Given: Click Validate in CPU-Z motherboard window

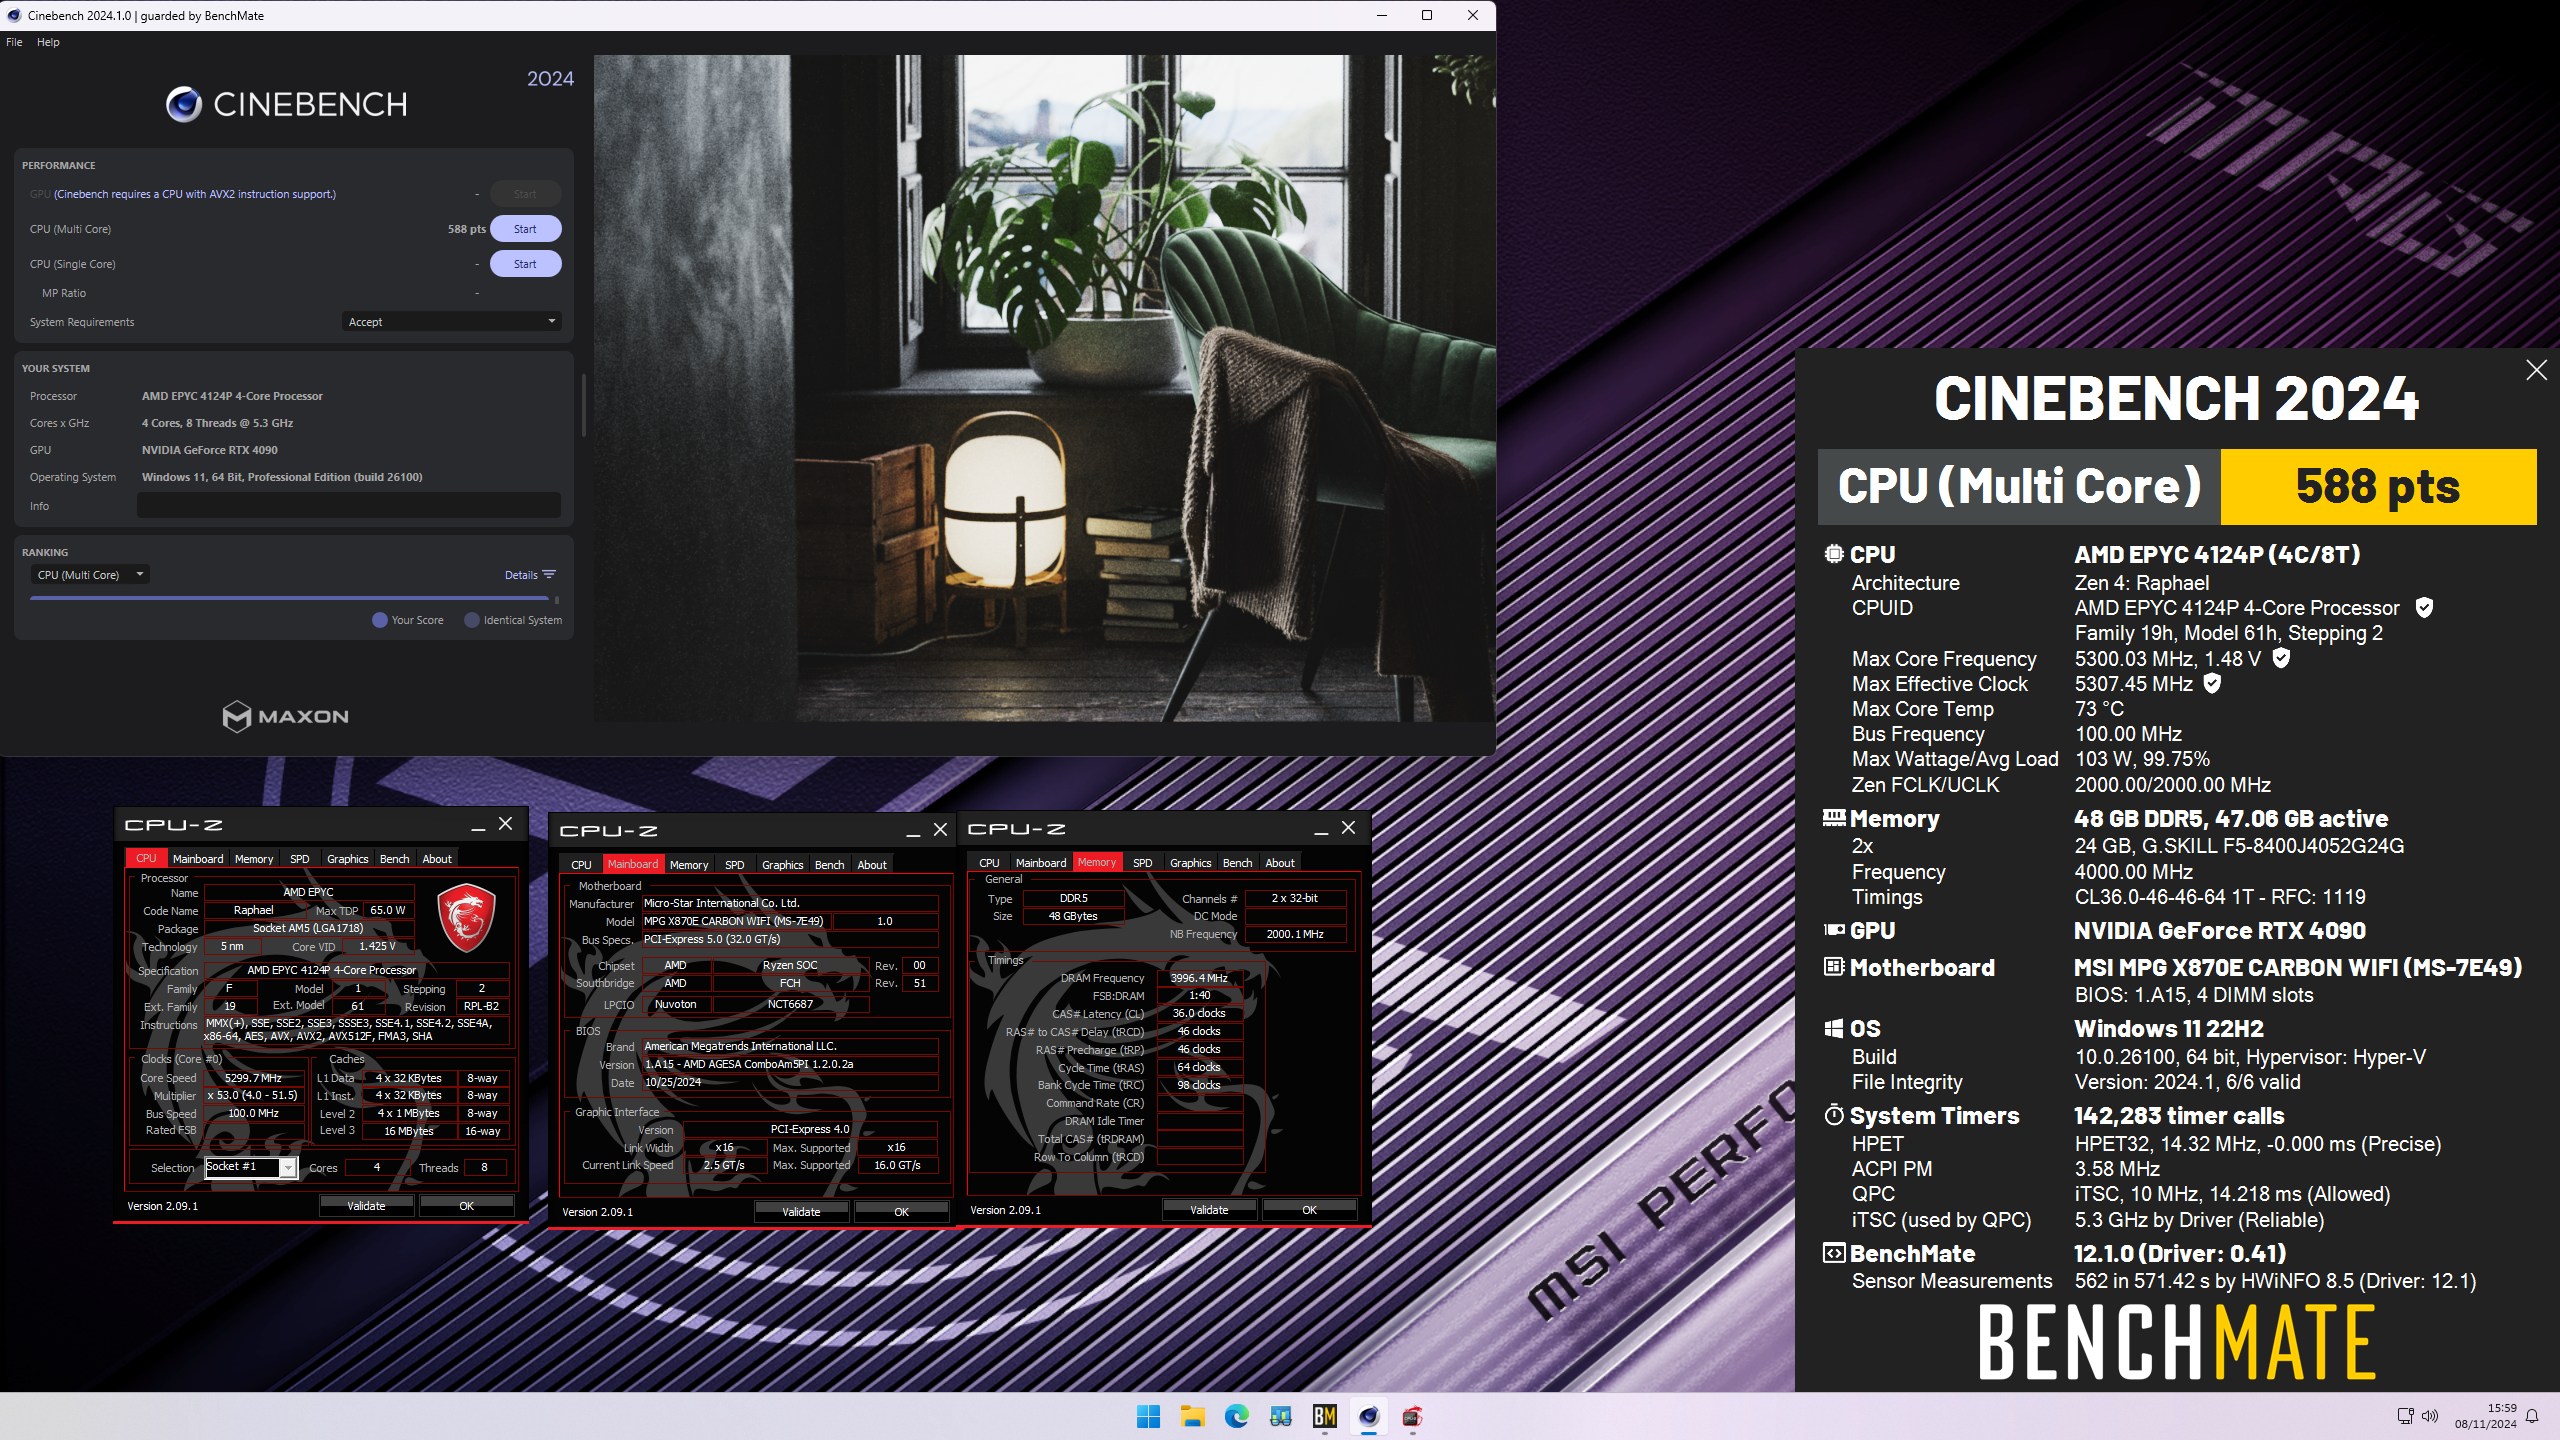Looking at the screenshot, I should [x=801, y=1212].
